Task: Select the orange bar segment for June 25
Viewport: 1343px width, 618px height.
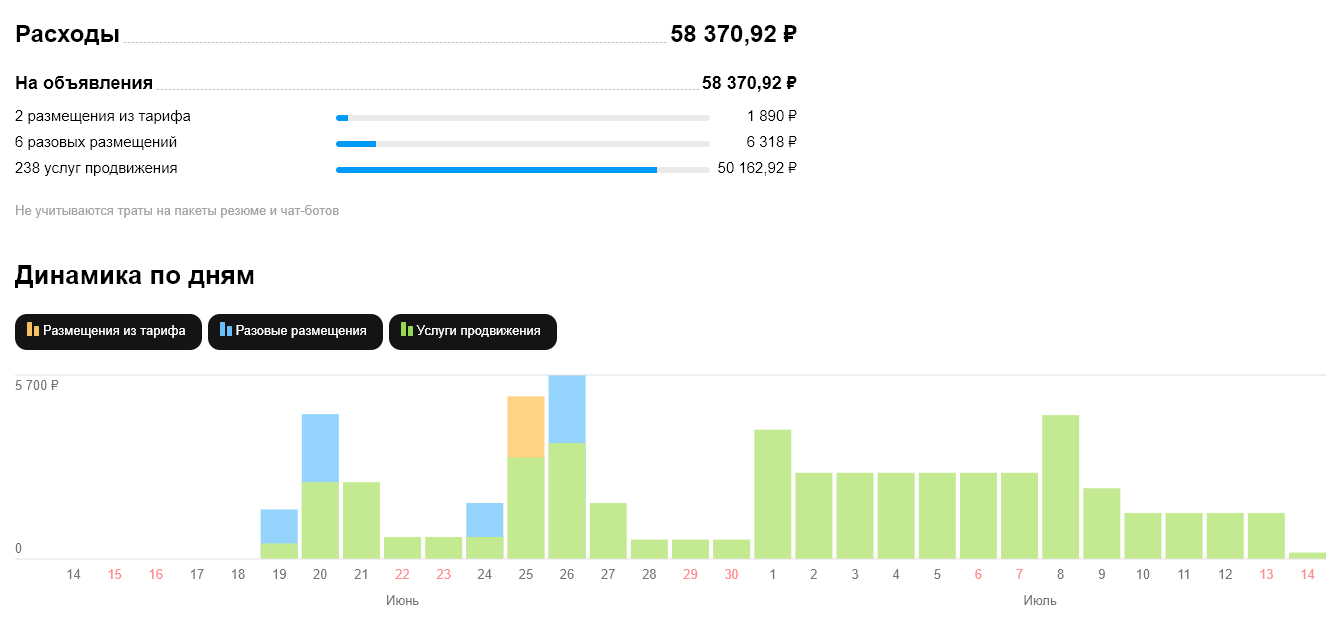Action: click(x=526, y=427)
